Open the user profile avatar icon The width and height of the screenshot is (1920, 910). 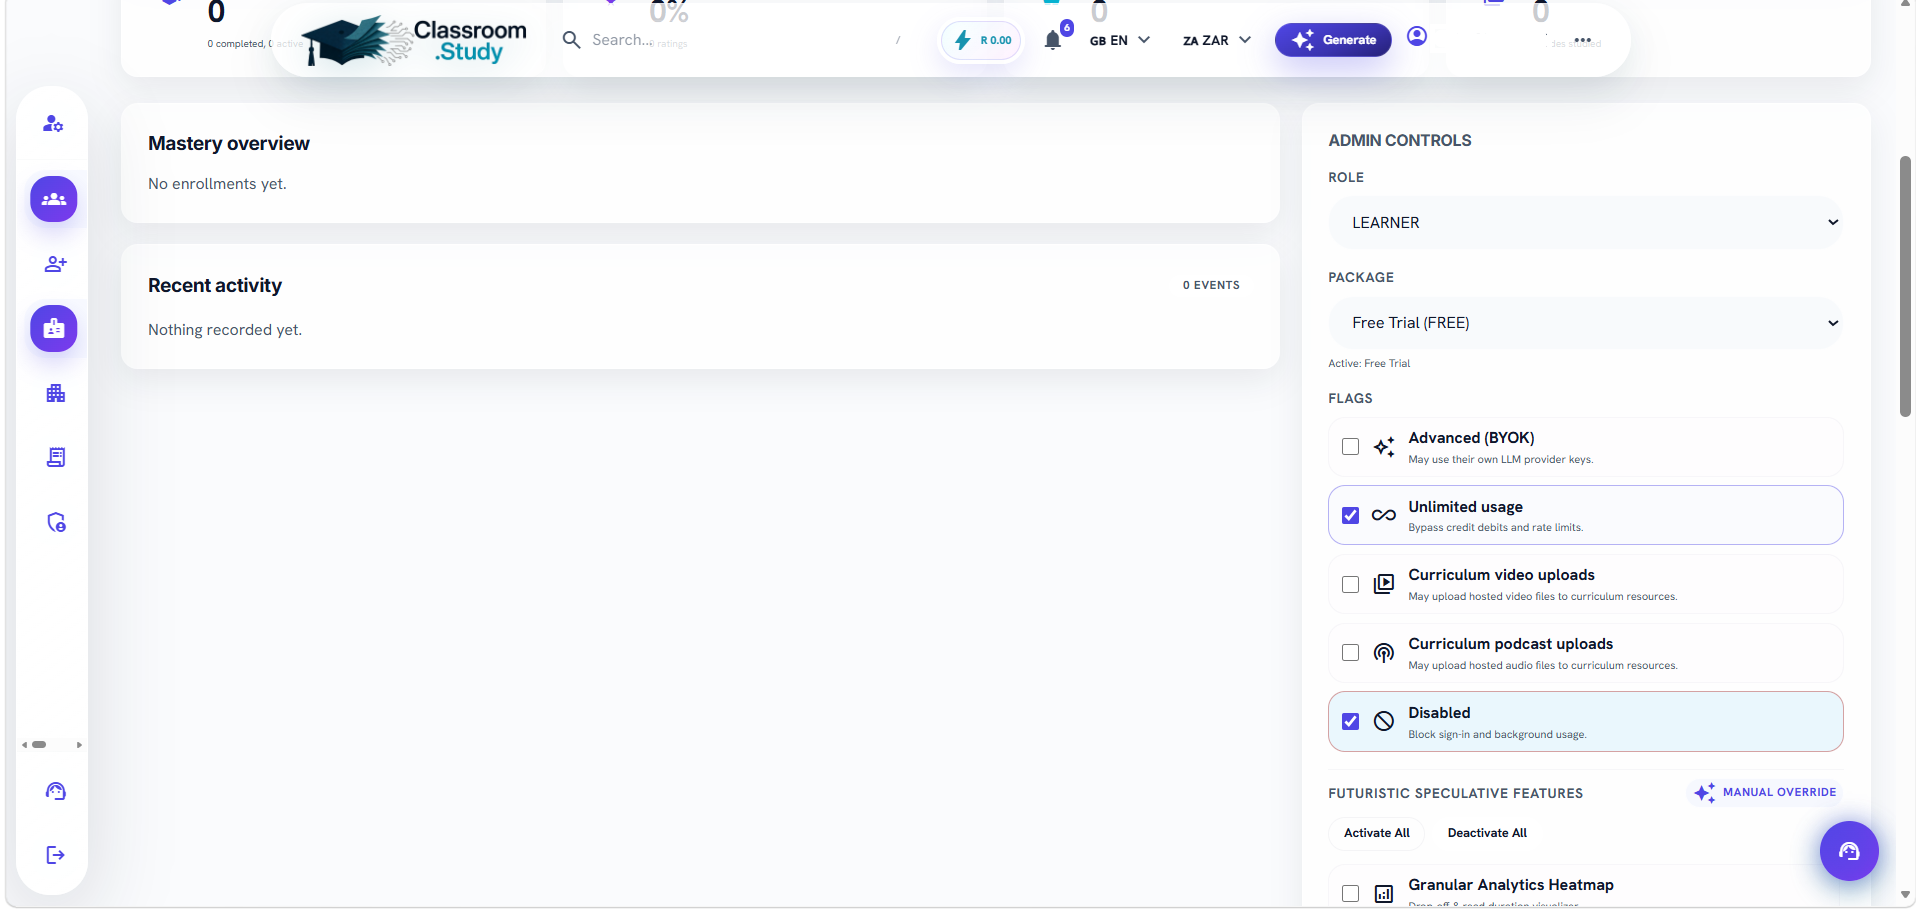tap(1417, 37)
